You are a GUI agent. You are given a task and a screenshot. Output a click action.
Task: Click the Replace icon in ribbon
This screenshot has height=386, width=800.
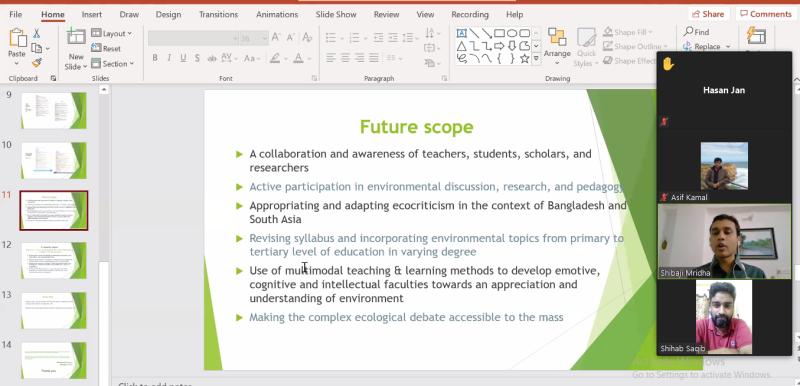coord(688,46)
